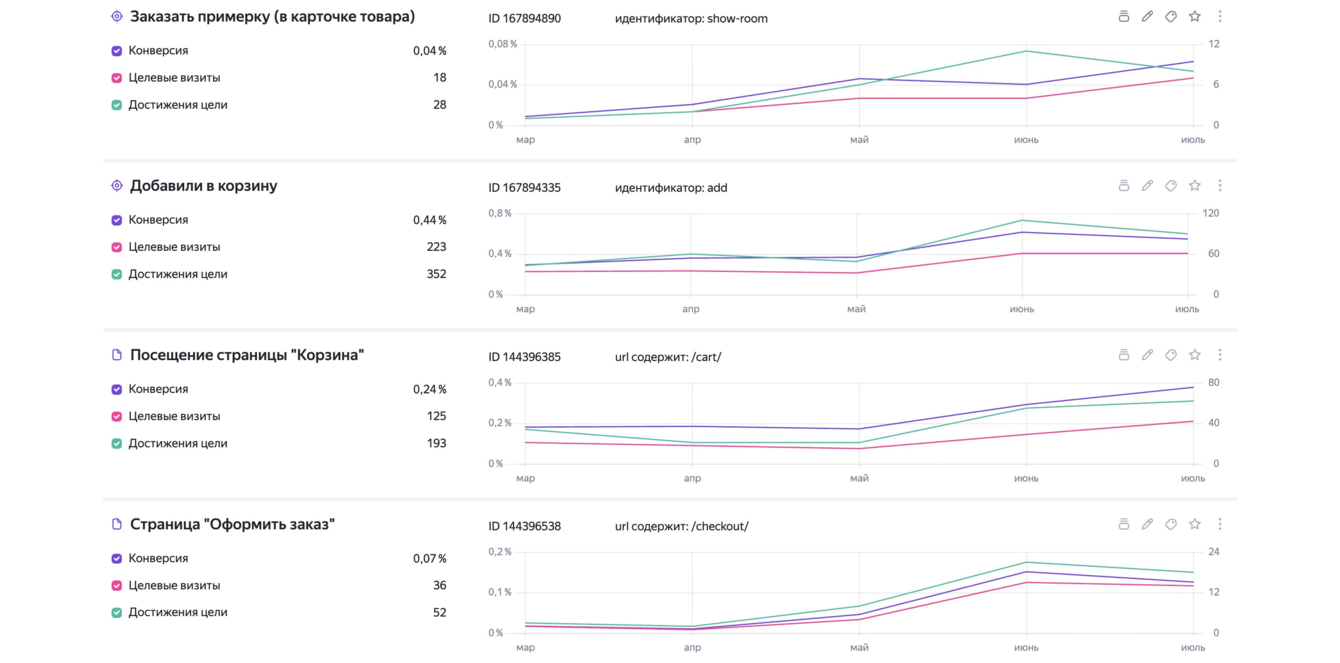The width and height of the screenshot is (1340, 663).
Task: Star the "Посещение страницы Корзина" goal
Action: (x=1195, y=355)
